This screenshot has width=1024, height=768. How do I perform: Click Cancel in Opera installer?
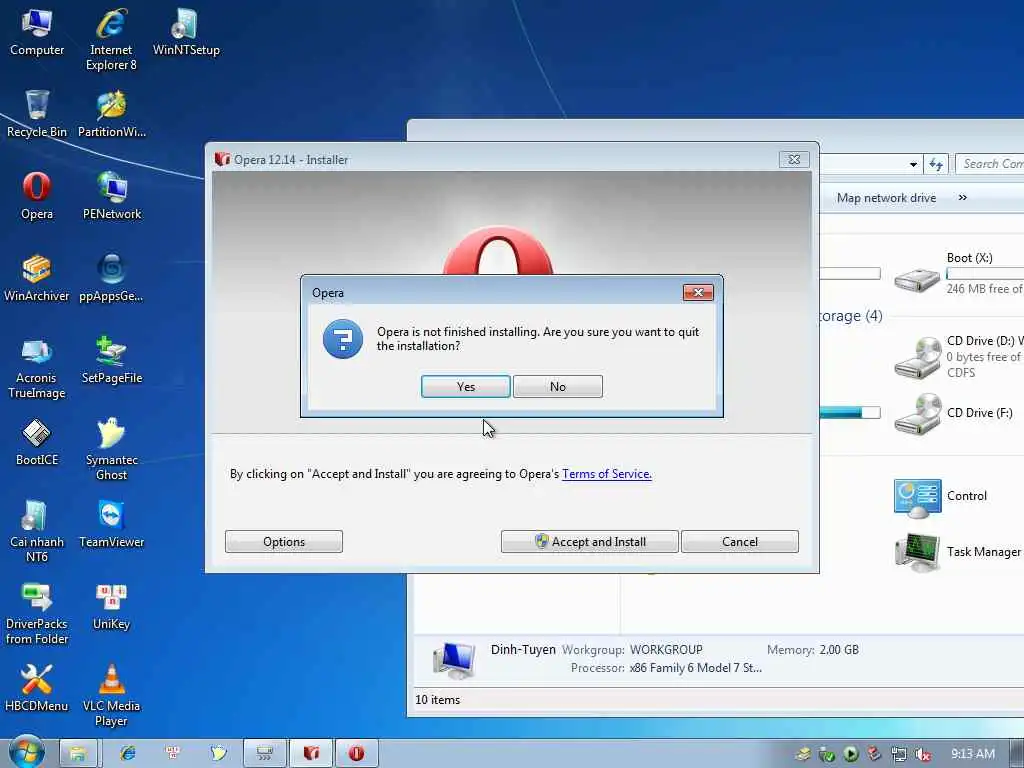coord(740,541)
